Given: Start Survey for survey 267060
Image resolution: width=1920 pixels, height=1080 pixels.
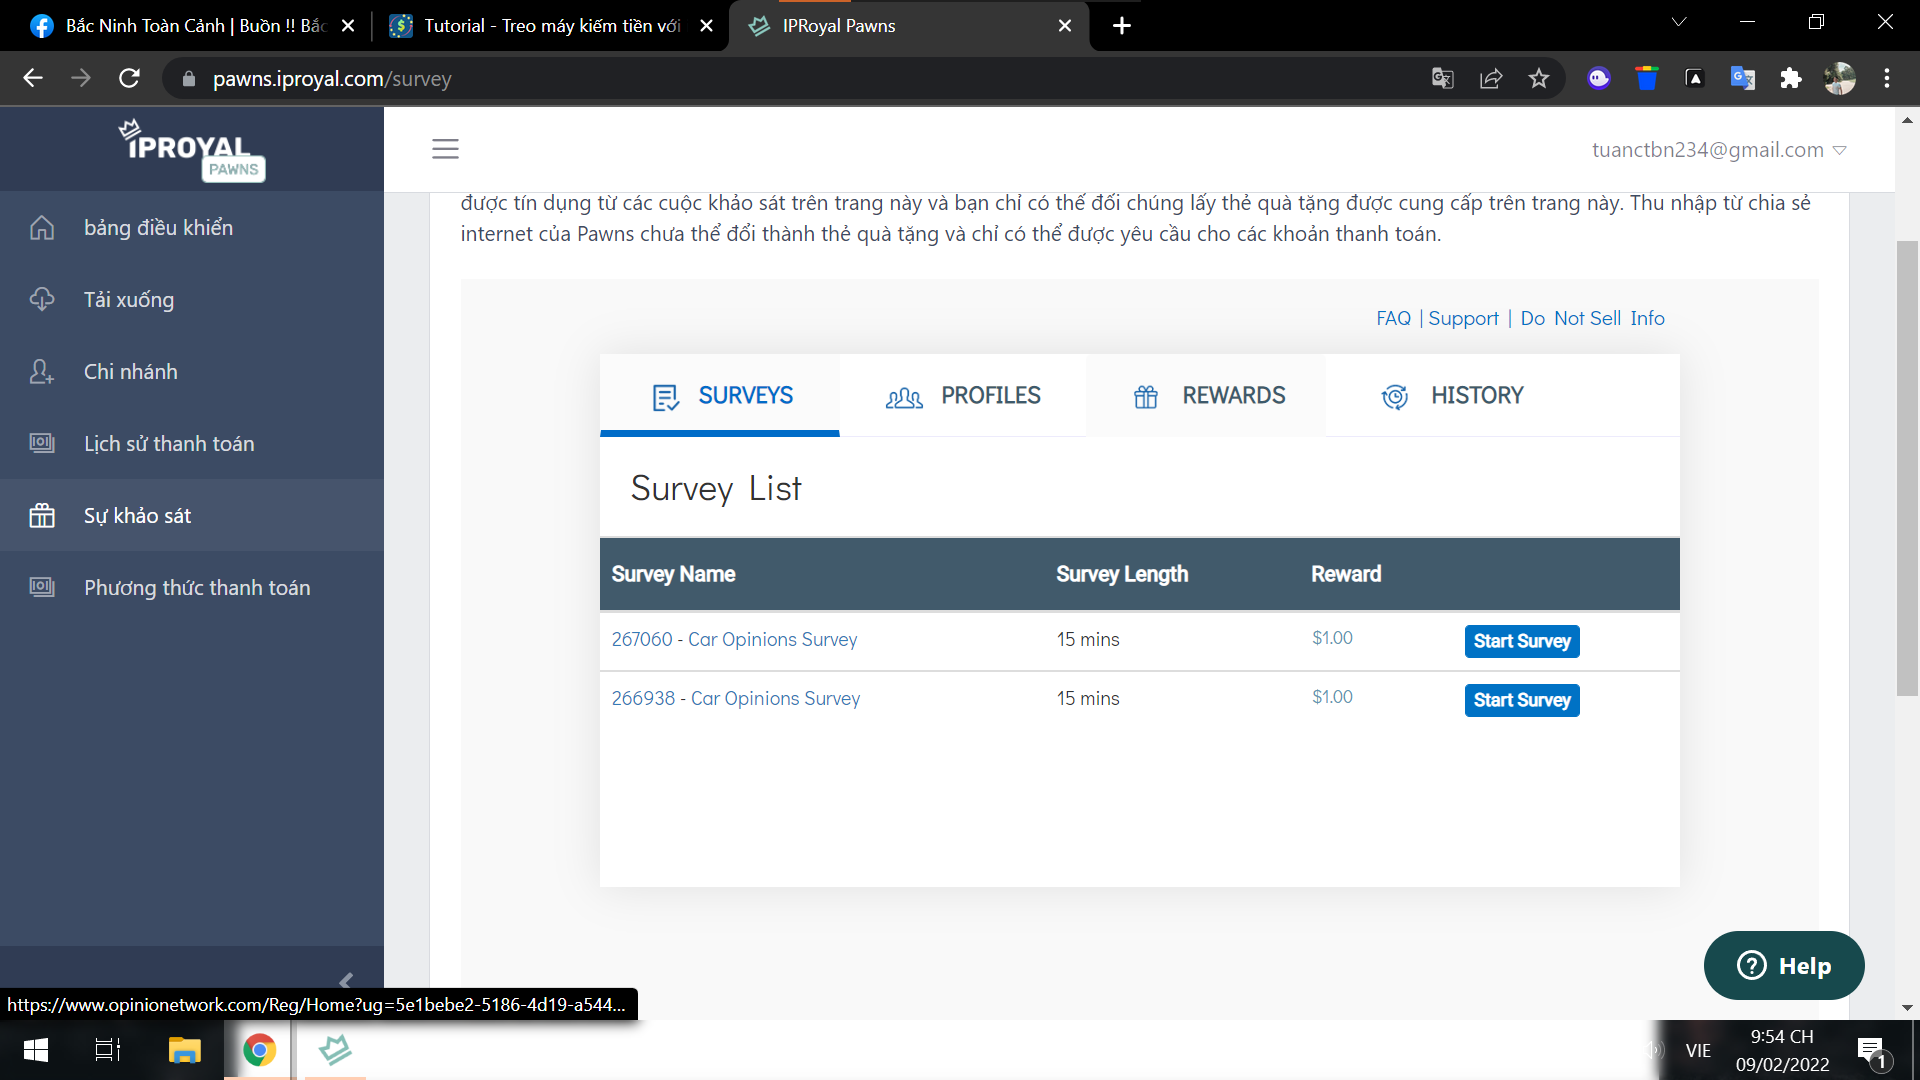Looking at the screenshot, I should 1522,641.
